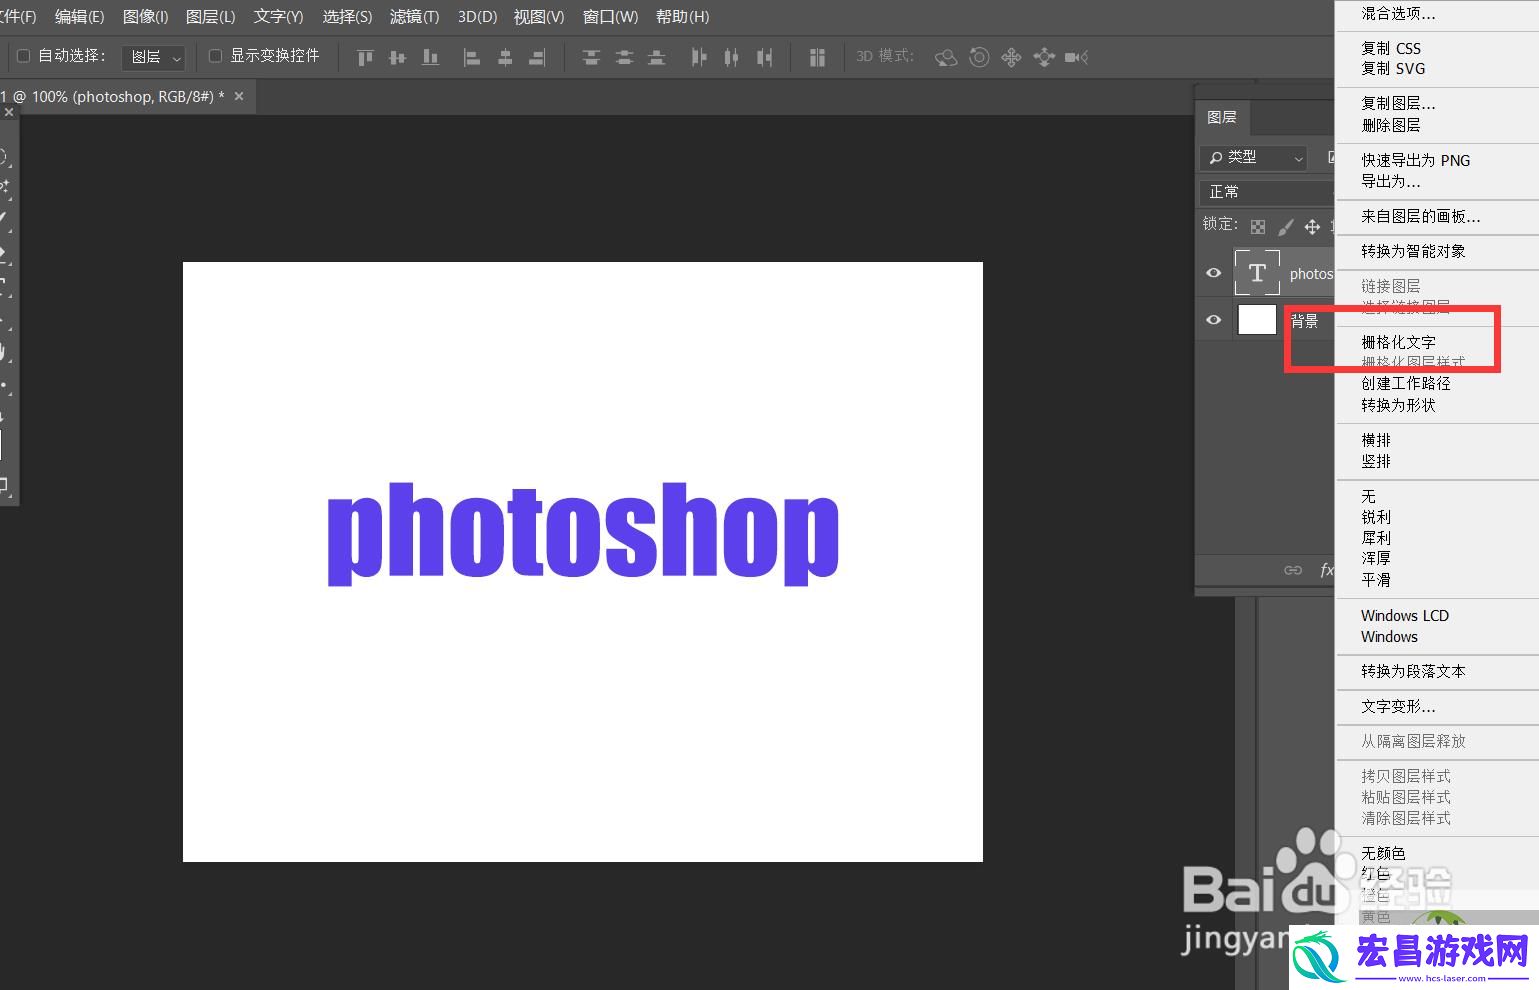Open the 图像(I) menu

click(145, 16)
